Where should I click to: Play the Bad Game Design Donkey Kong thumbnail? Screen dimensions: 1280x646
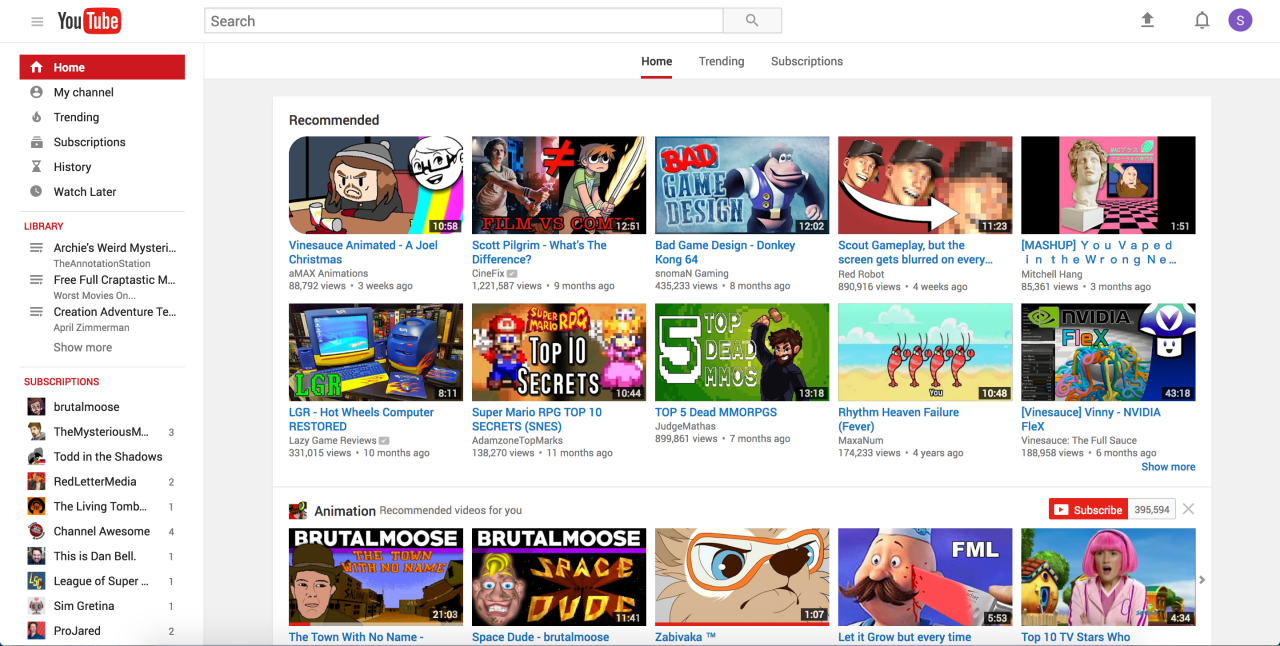742,185
